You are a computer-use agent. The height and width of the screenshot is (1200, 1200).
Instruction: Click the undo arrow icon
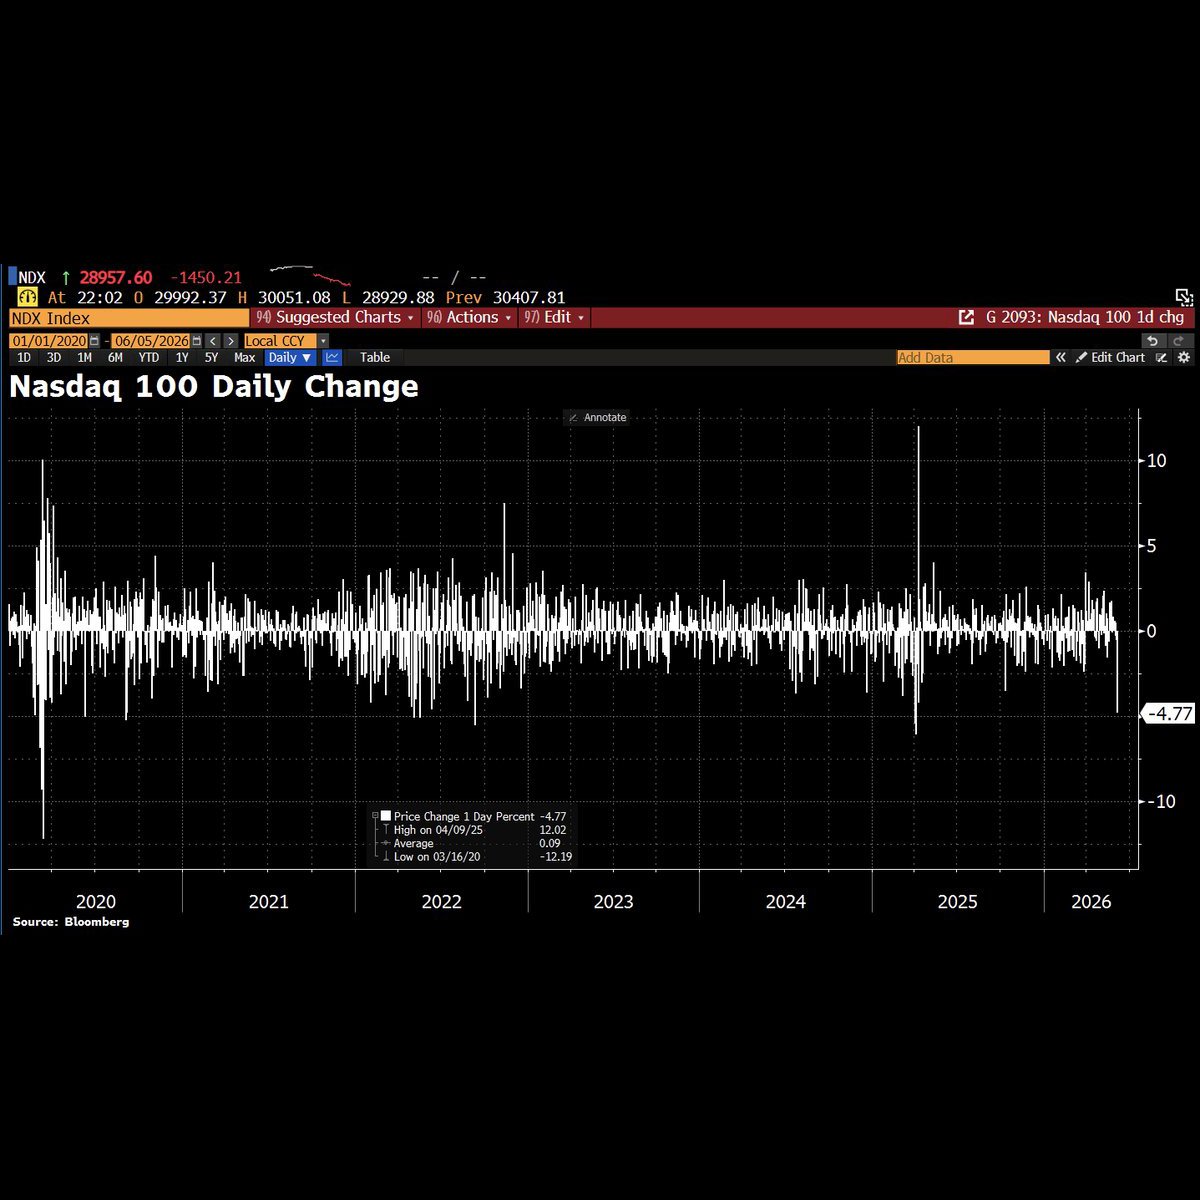coord(1152,341)
